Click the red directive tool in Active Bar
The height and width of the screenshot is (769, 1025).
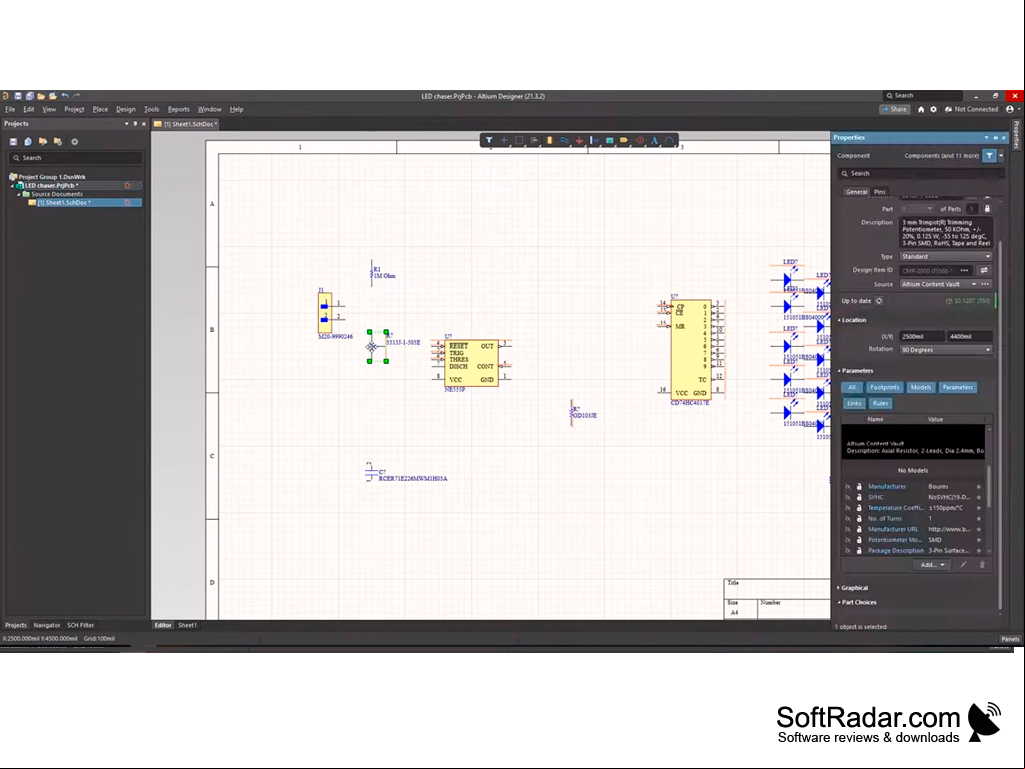click(639, 140)
